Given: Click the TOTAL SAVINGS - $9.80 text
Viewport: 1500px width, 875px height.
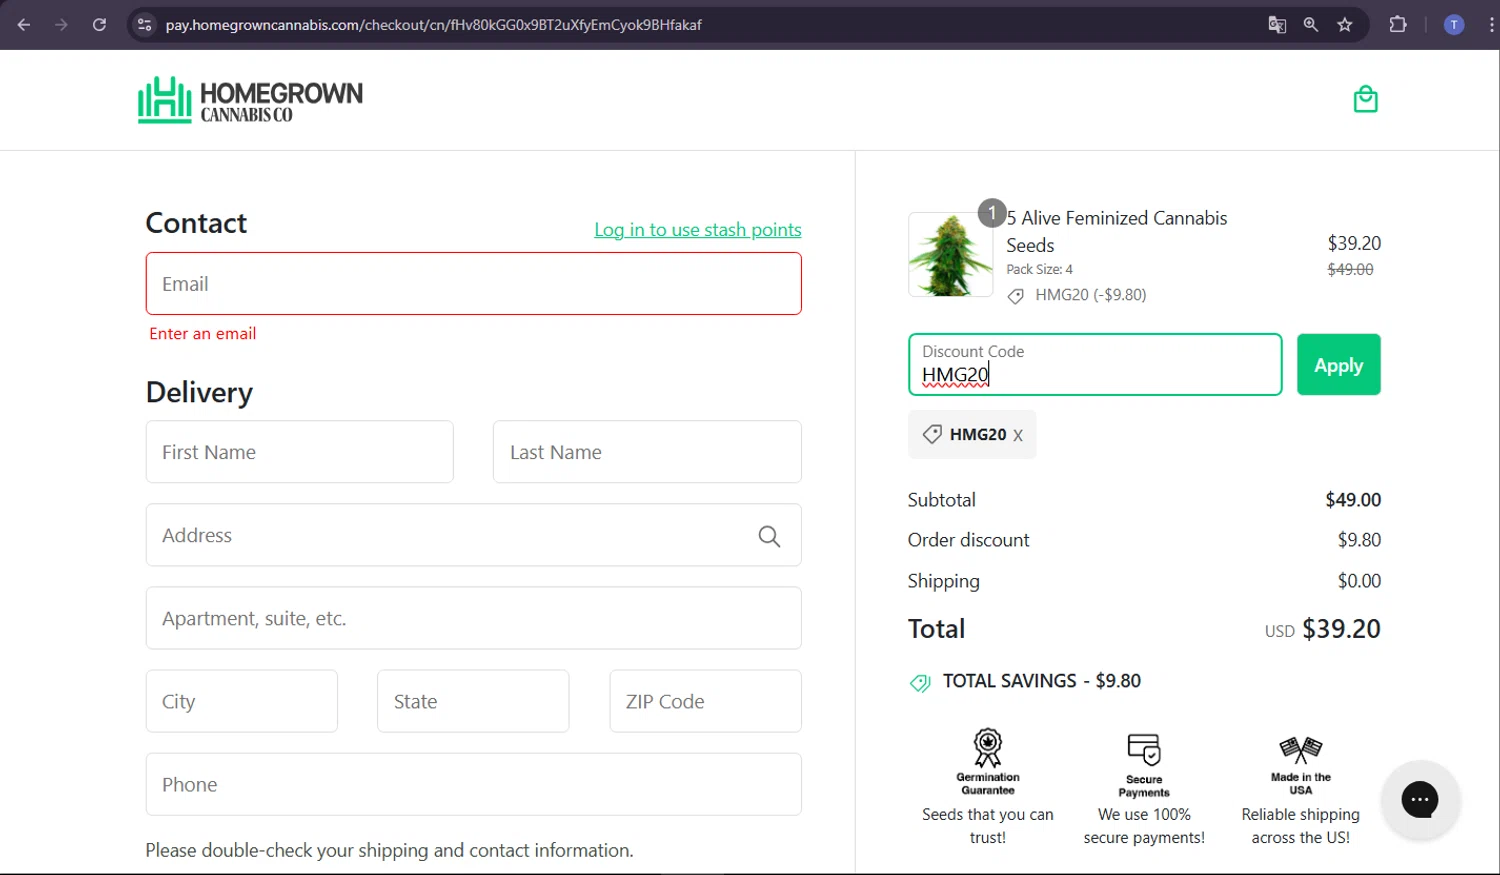Looking at the screenshot, I should [1042, 681].
